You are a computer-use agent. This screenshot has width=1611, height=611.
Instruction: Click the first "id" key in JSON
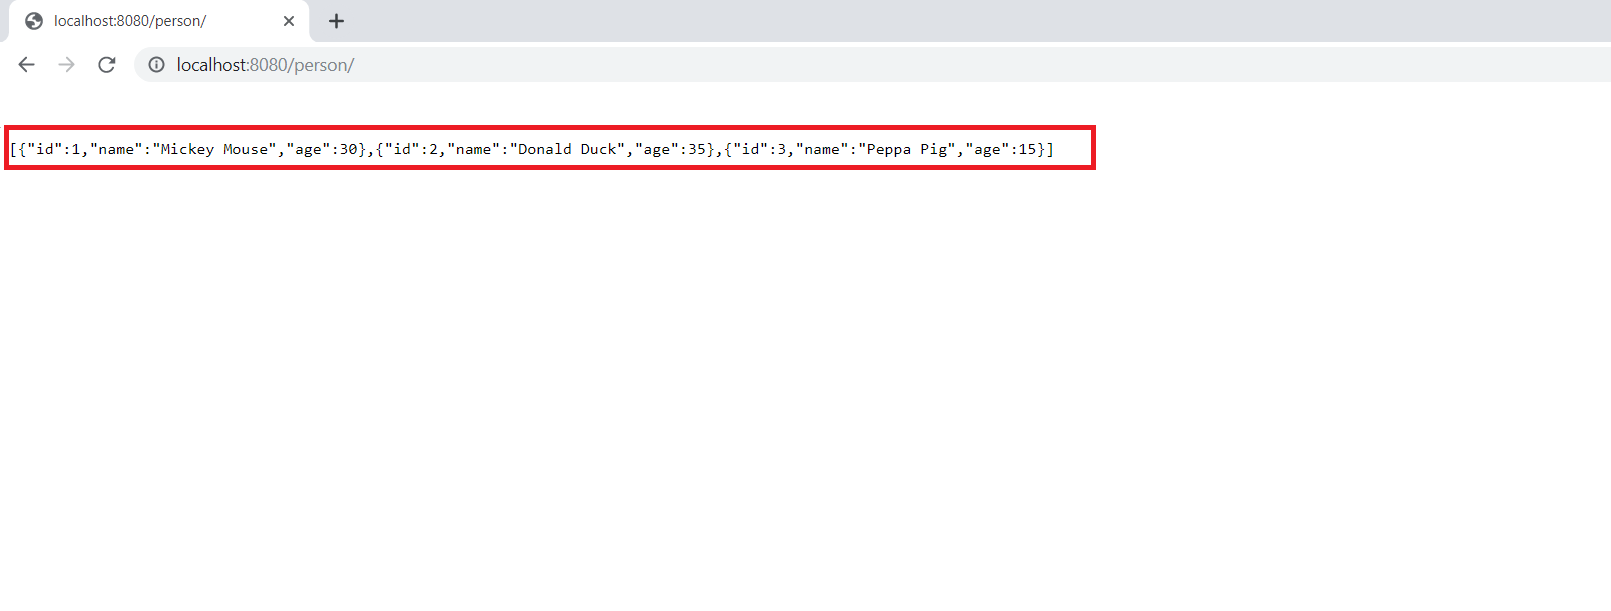(45, 149)
